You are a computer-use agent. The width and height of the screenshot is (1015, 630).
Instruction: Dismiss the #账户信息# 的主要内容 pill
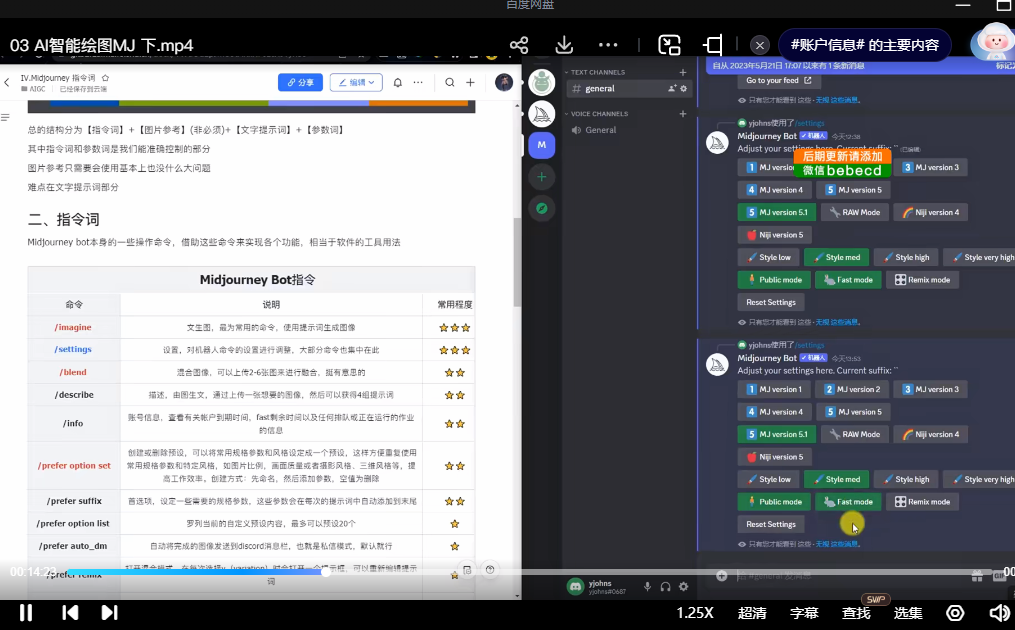759,45
